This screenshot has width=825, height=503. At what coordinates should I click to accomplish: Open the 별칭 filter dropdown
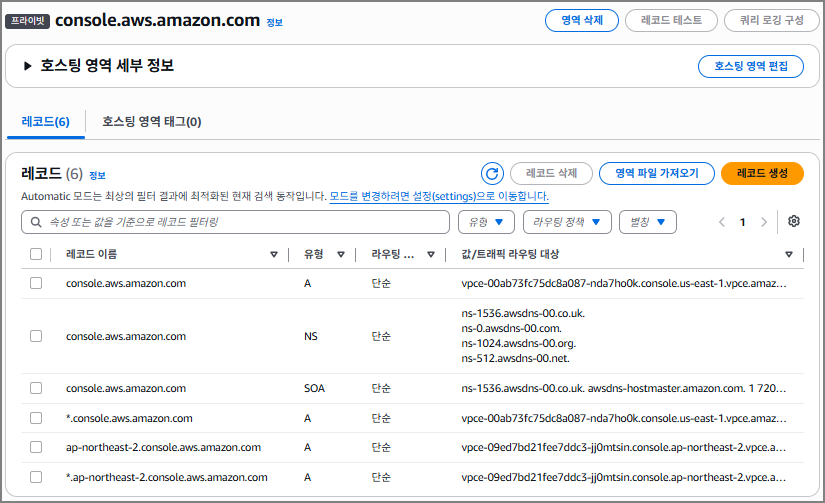tap(648, 222)
